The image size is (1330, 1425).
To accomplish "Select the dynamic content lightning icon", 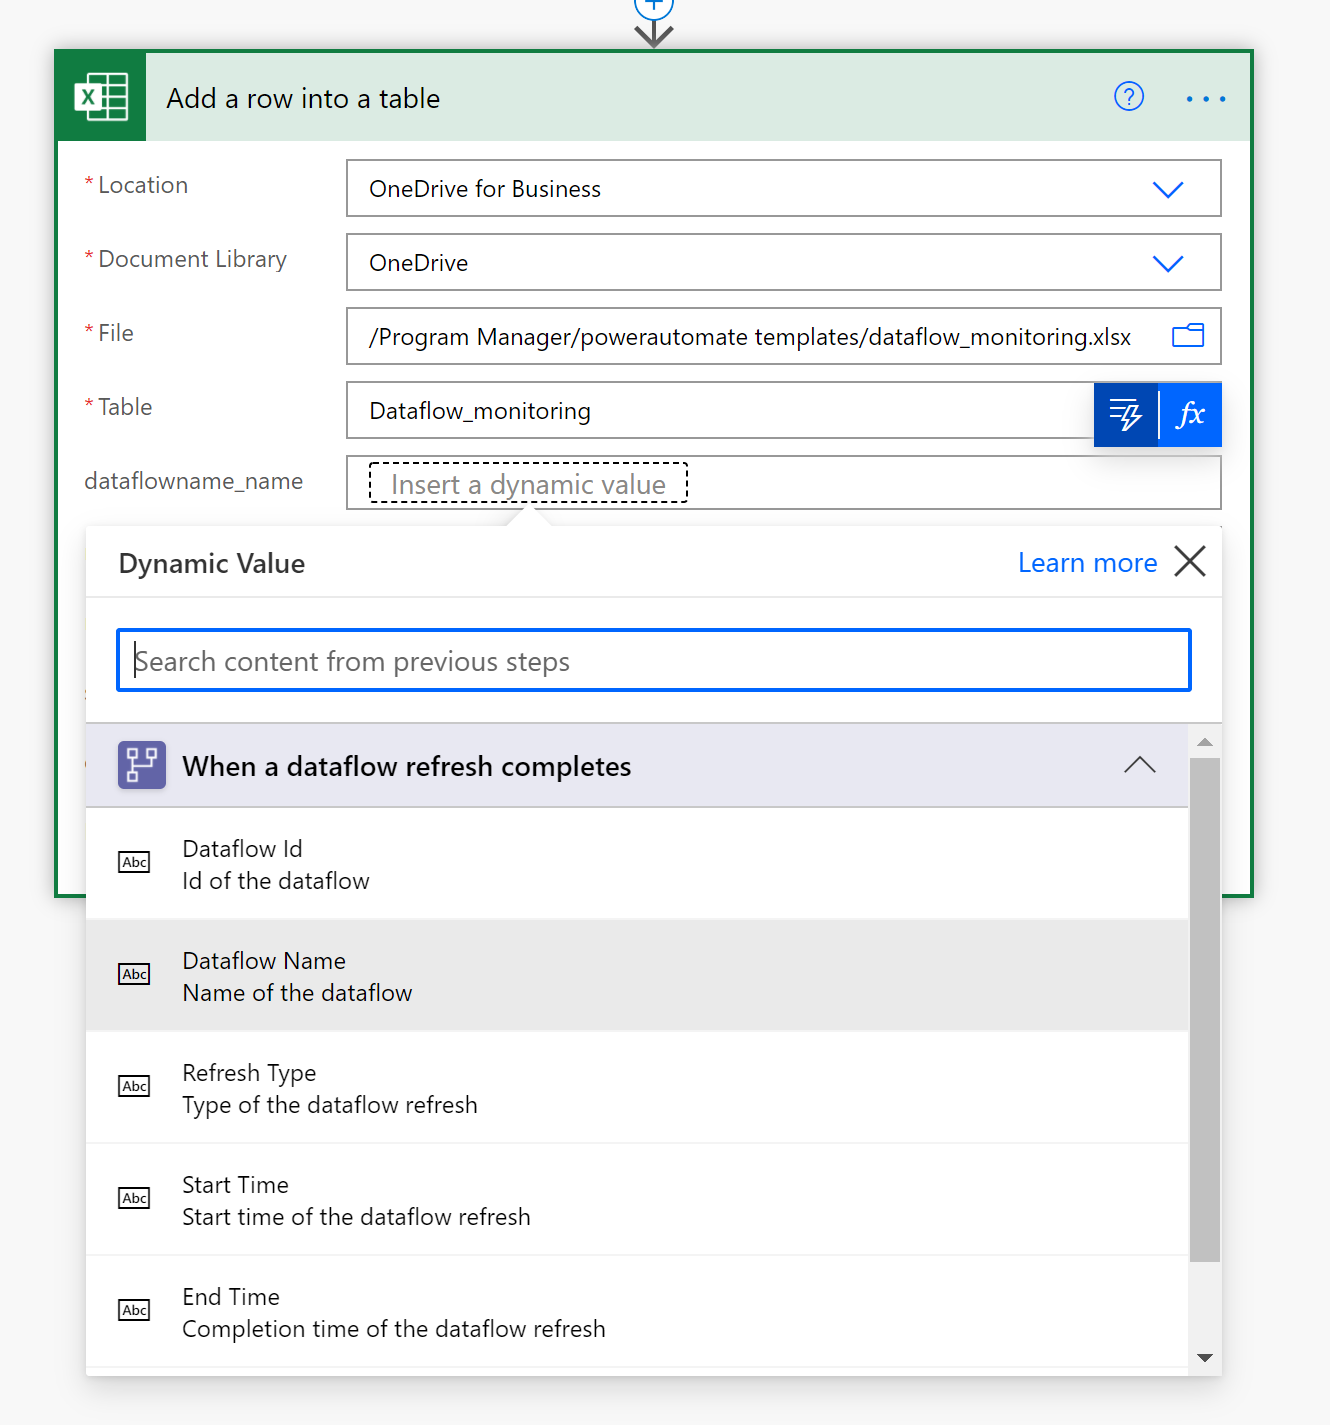I will [x=1126, y=414].
